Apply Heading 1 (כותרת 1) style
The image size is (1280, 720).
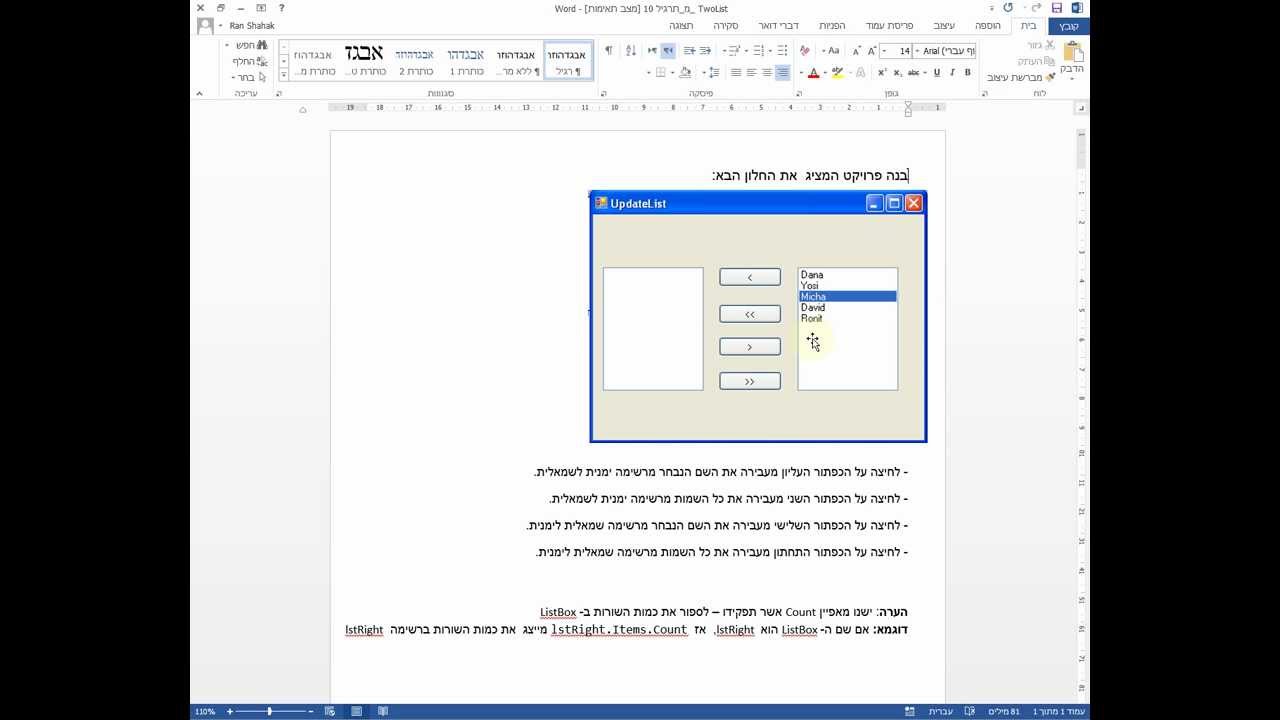(466, 60)
